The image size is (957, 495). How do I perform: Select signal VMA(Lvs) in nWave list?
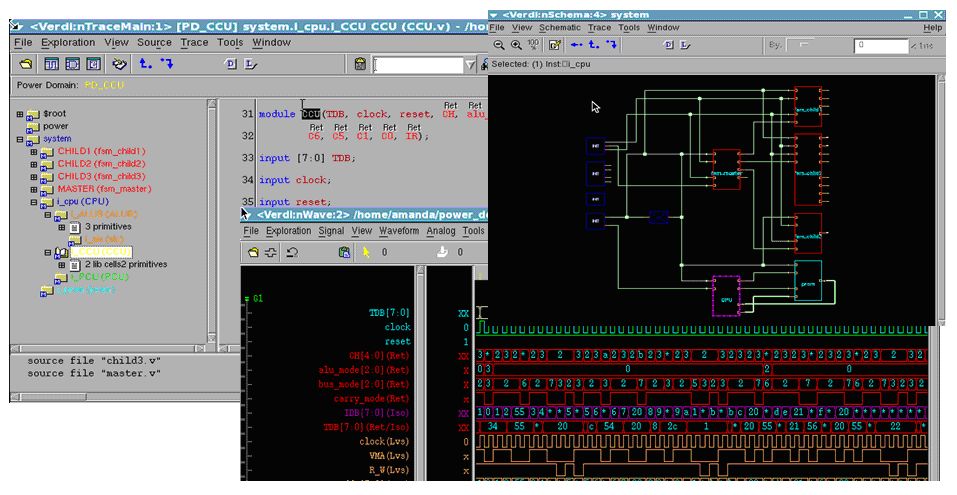[390, 456]
